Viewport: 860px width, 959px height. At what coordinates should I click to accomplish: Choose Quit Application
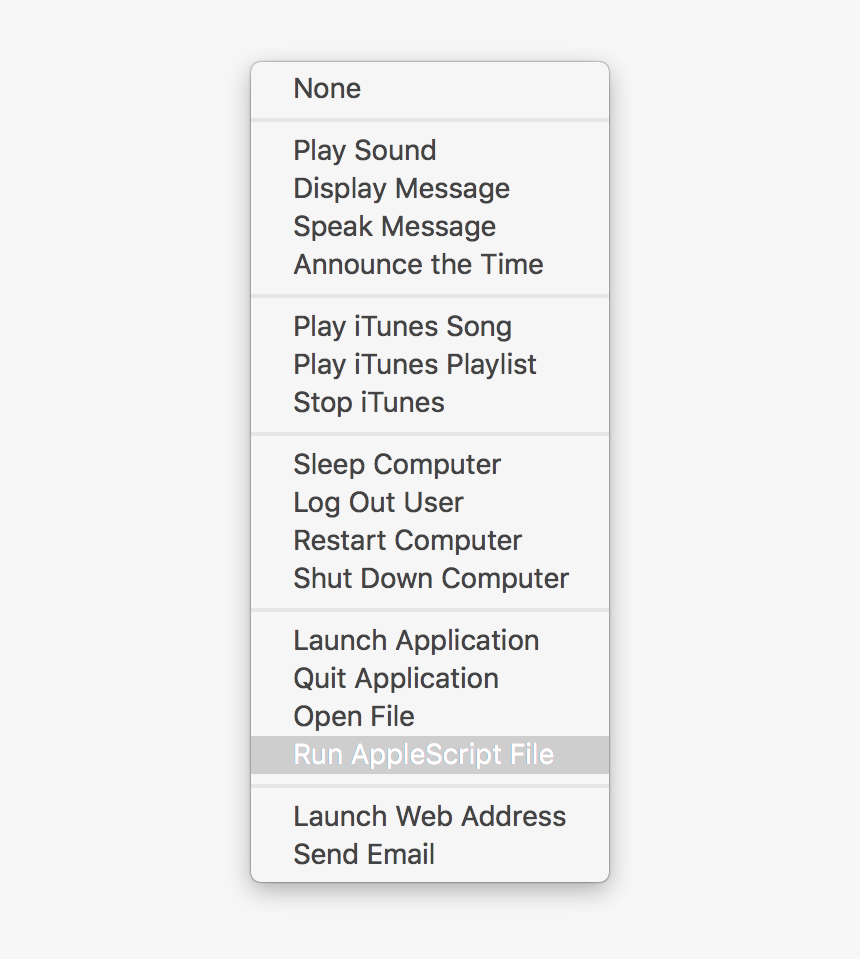pyautogui.click(x=395, y=678)
